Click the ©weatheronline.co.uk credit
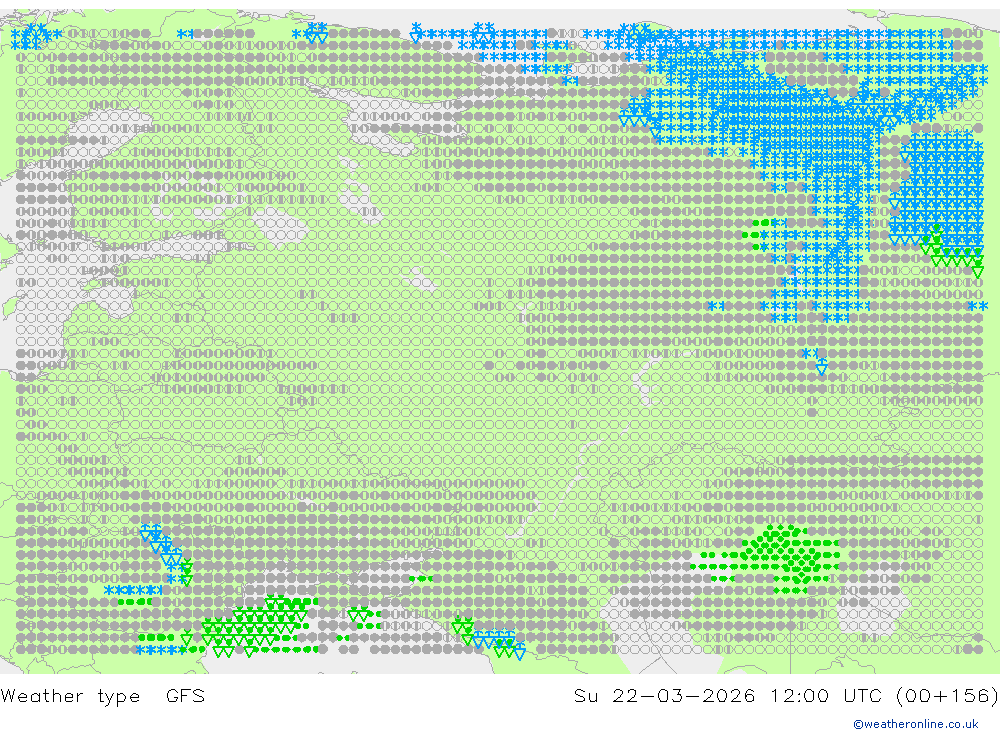 [x=916, y=724]
